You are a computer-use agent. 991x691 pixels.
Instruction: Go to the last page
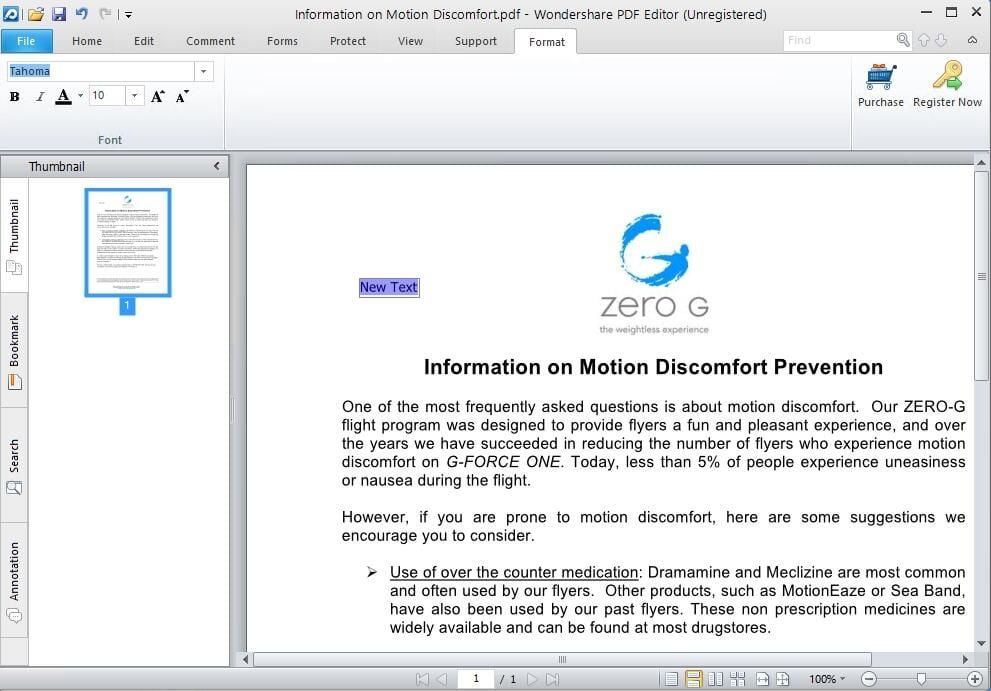pos(552,679)
